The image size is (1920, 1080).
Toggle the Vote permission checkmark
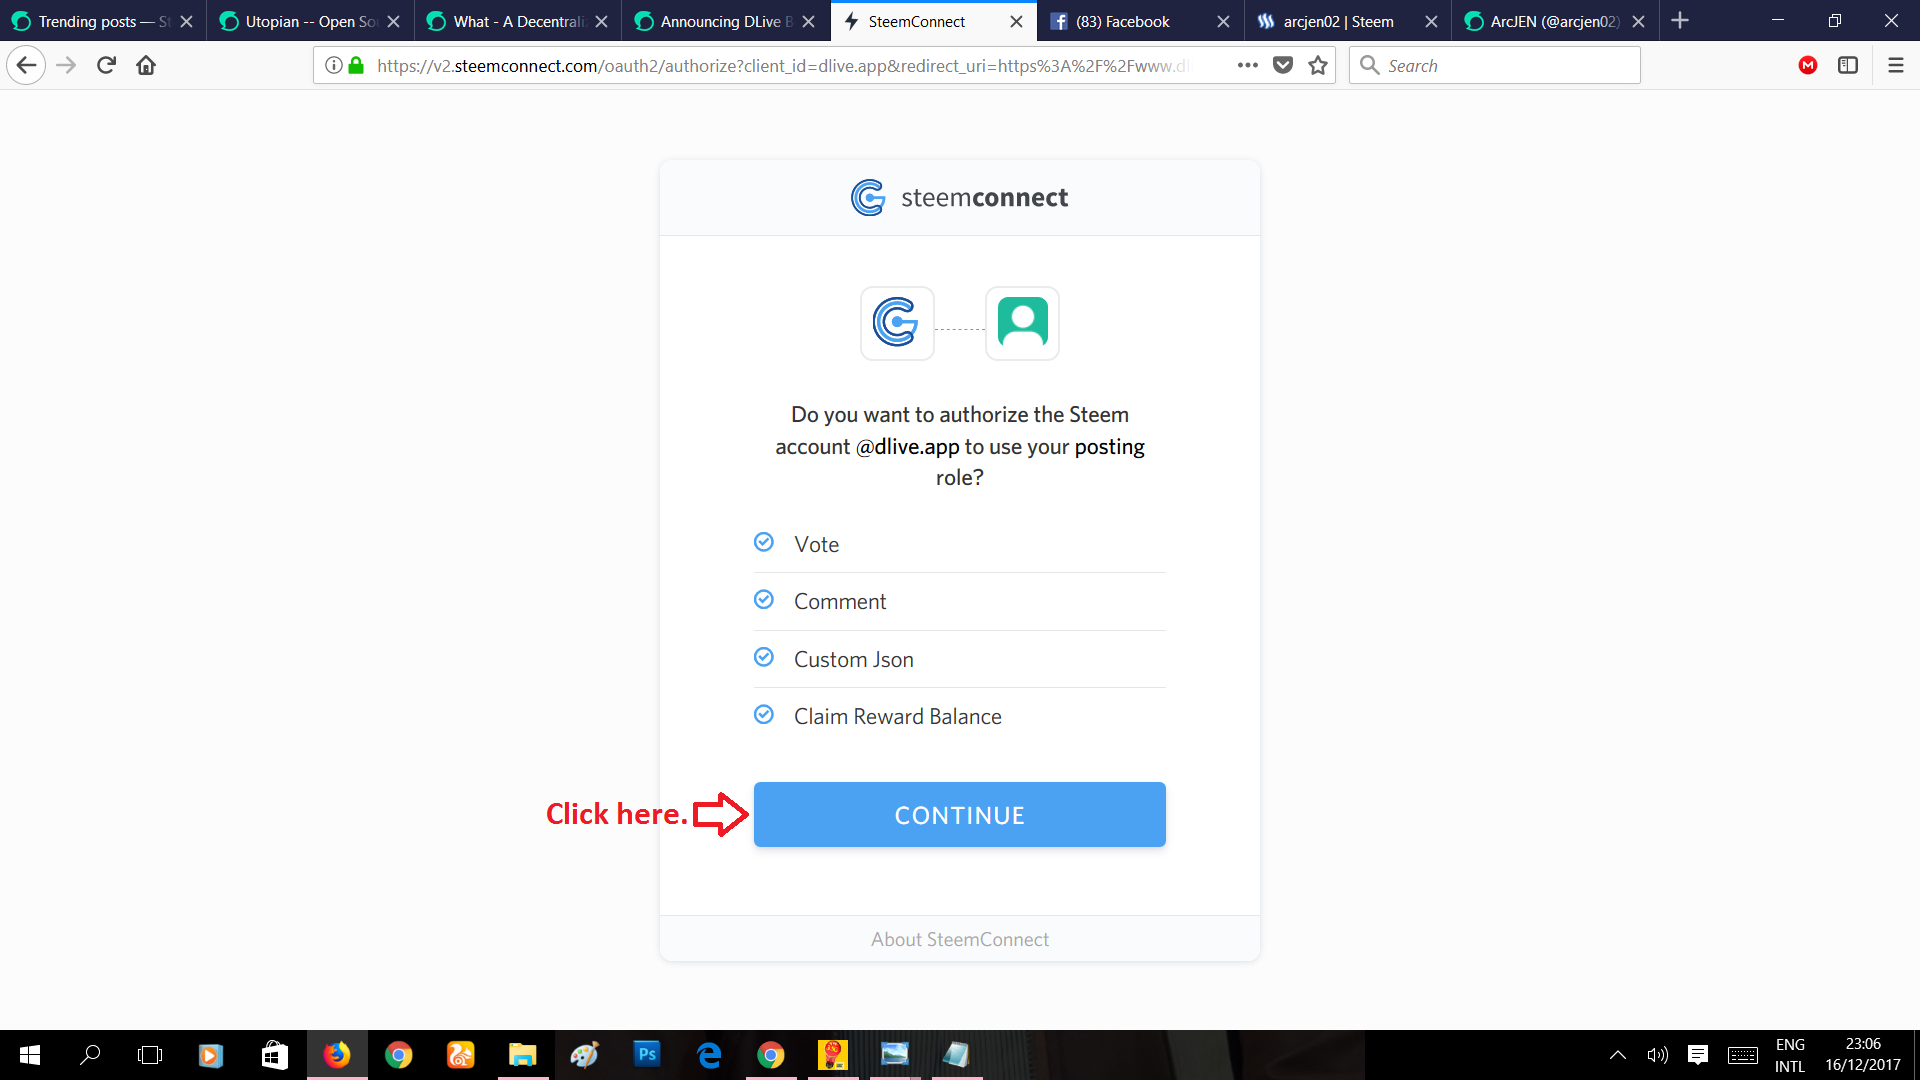[764, 542]
